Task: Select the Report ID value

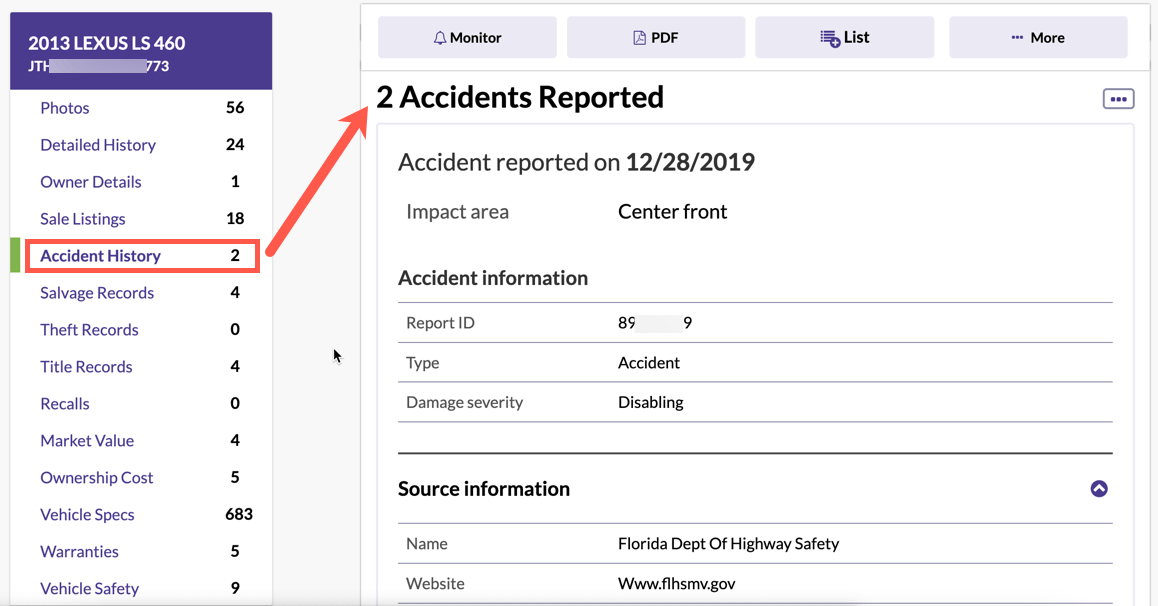Action: tap(654, 323)
